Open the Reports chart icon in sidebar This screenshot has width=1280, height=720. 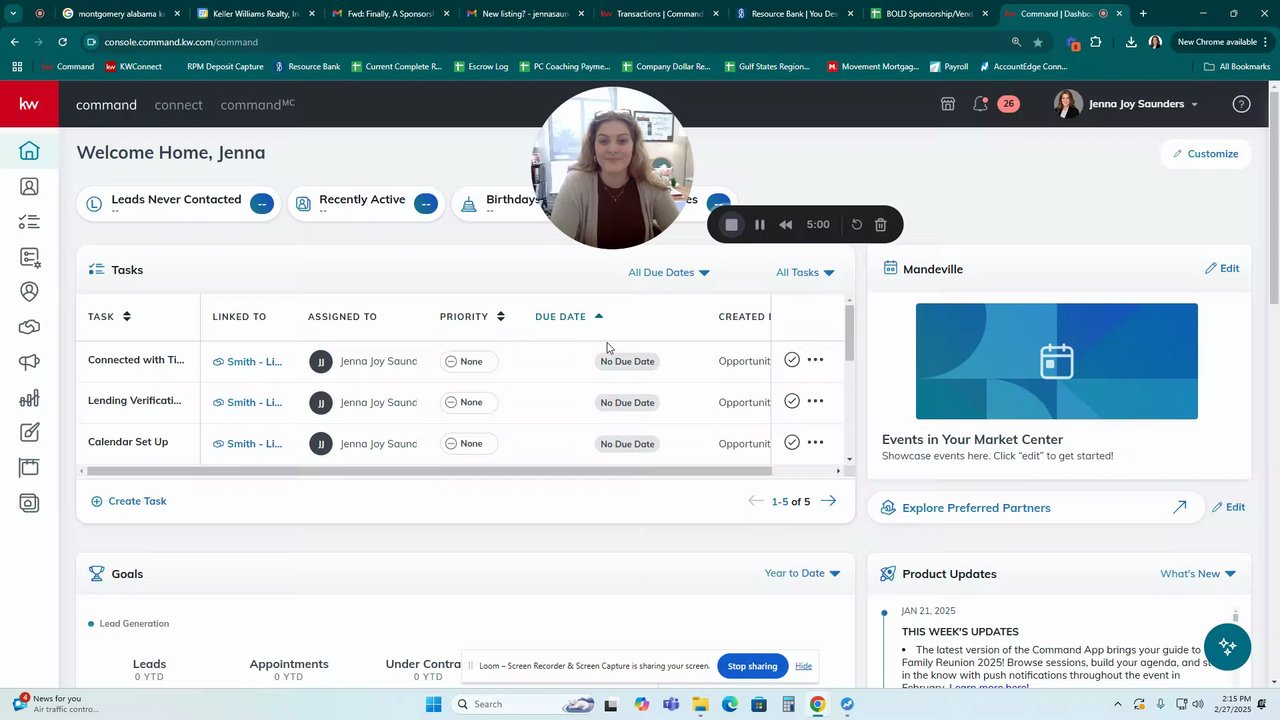[29, 398]
